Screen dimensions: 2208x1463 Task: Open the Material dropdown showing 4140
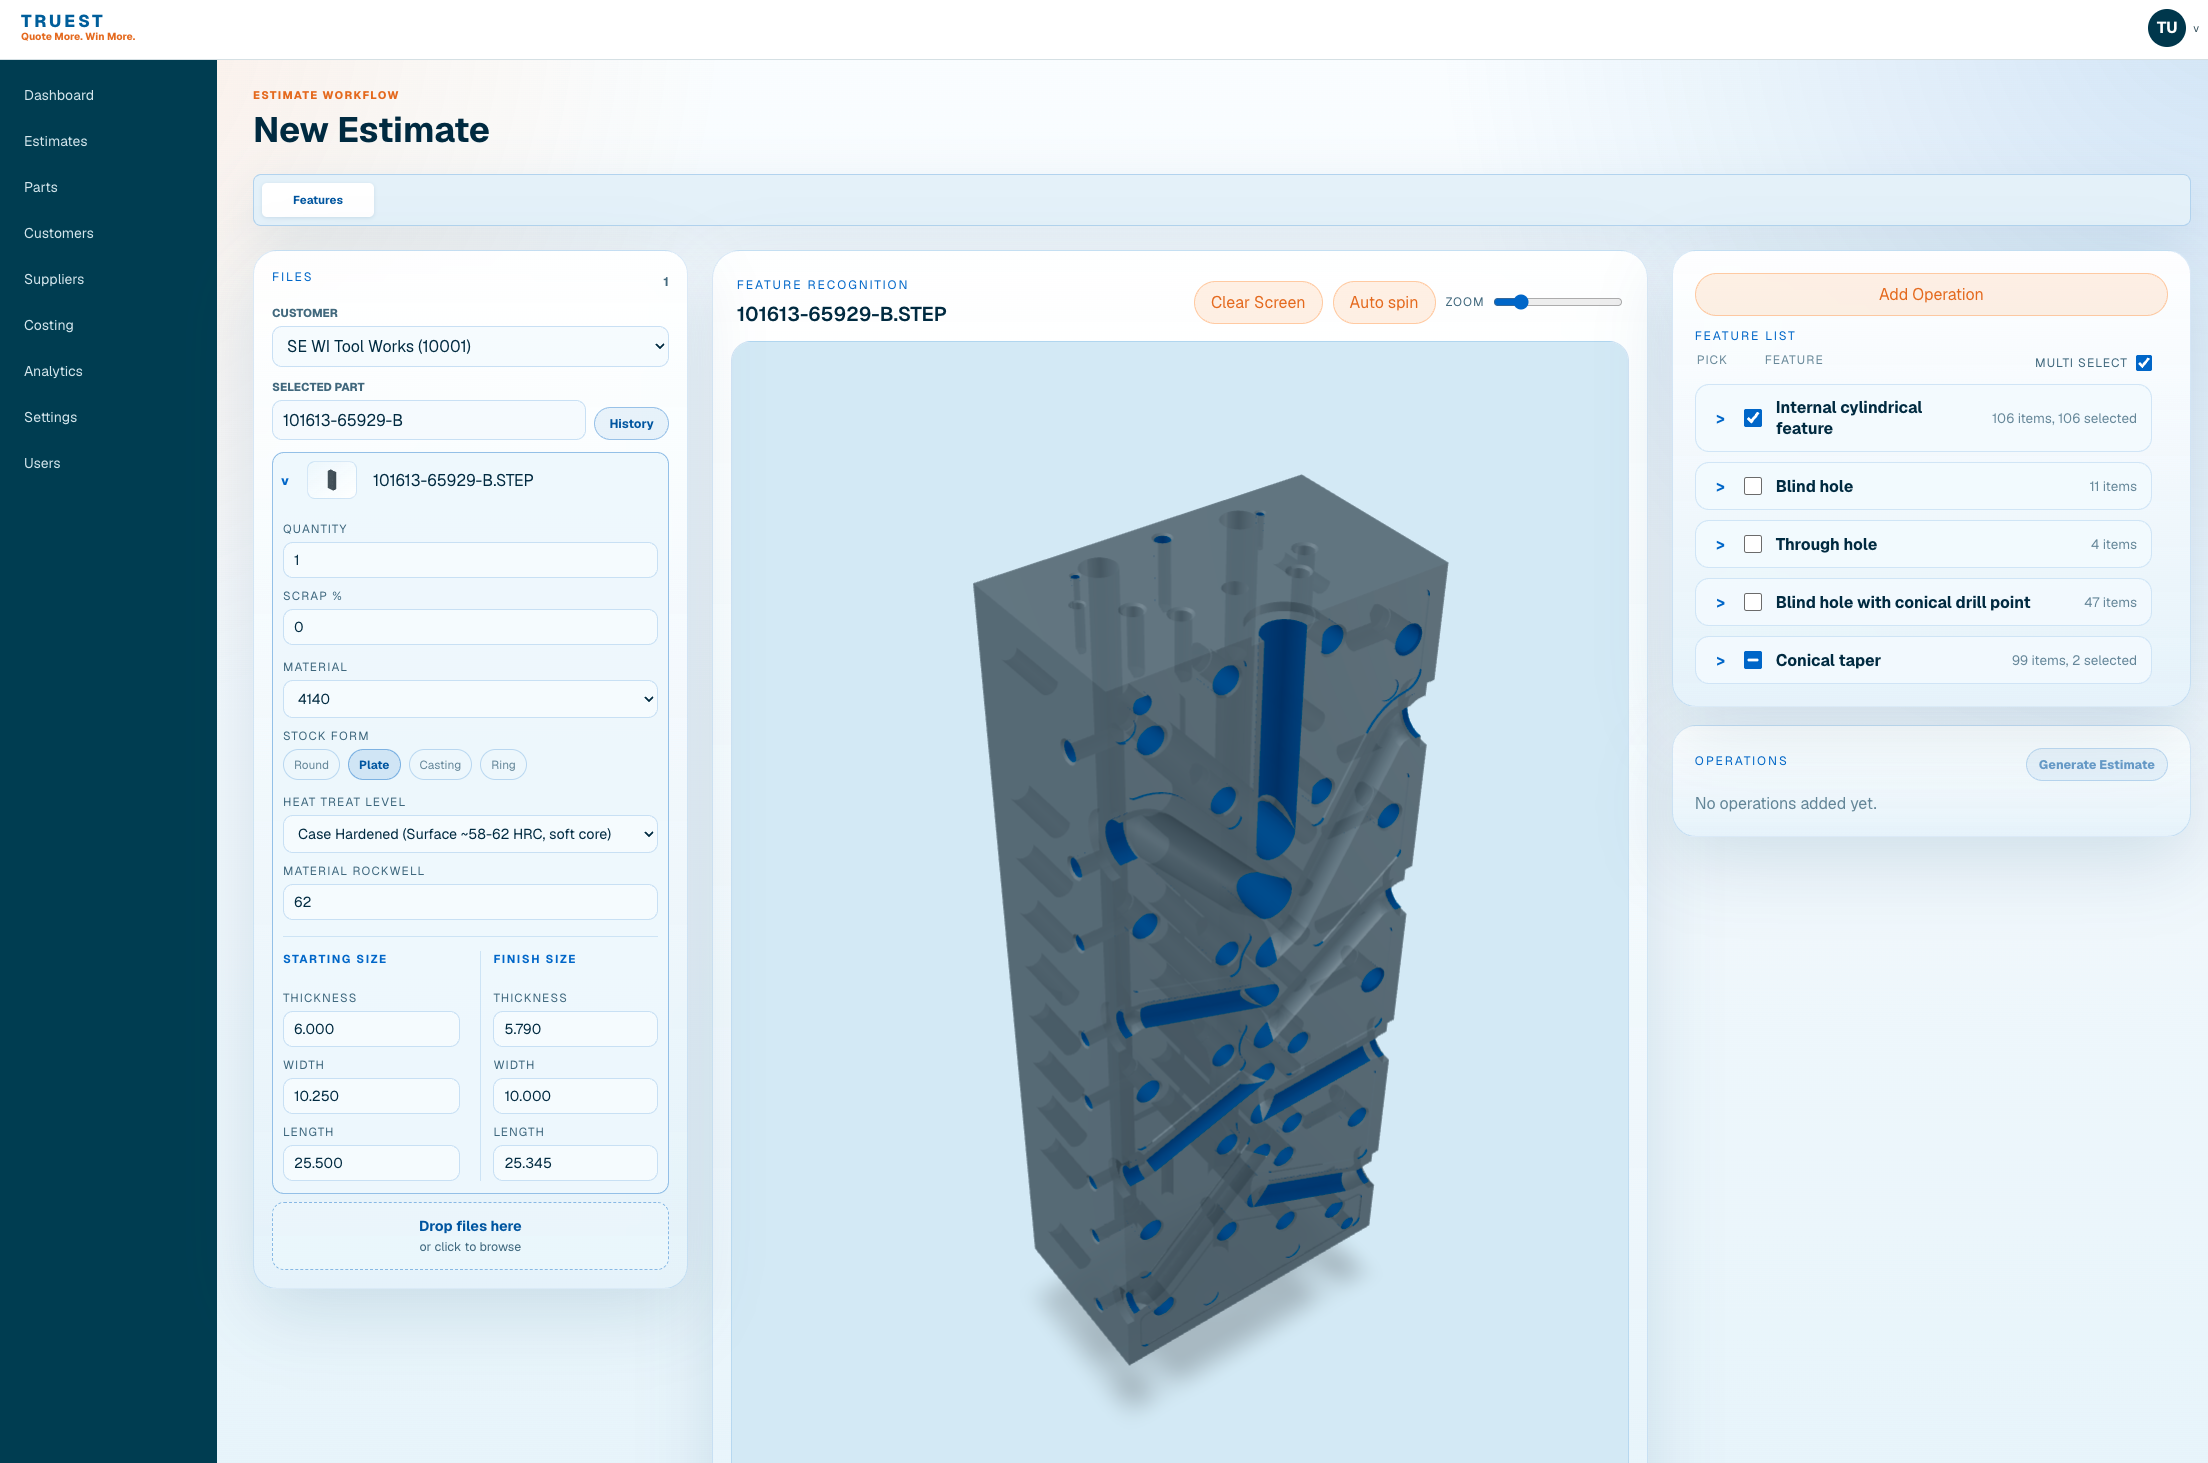click(470, 699)
